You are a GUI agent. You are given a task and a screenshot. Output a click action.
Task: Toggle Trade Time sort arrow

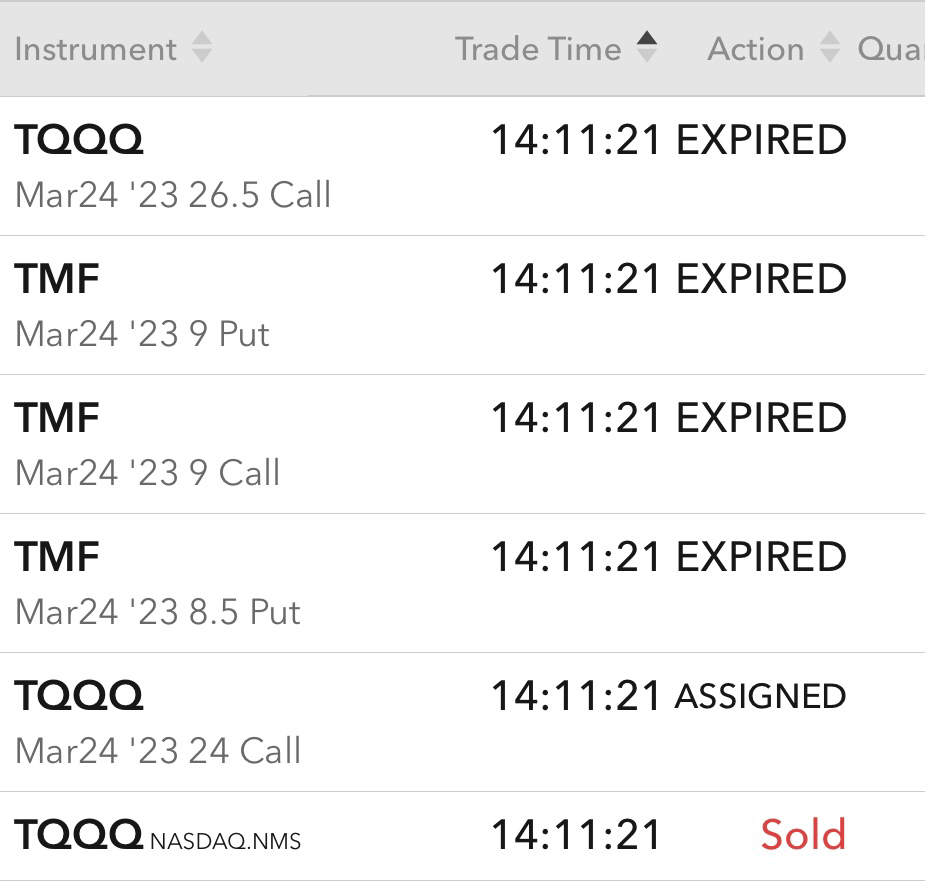point(647,47)
